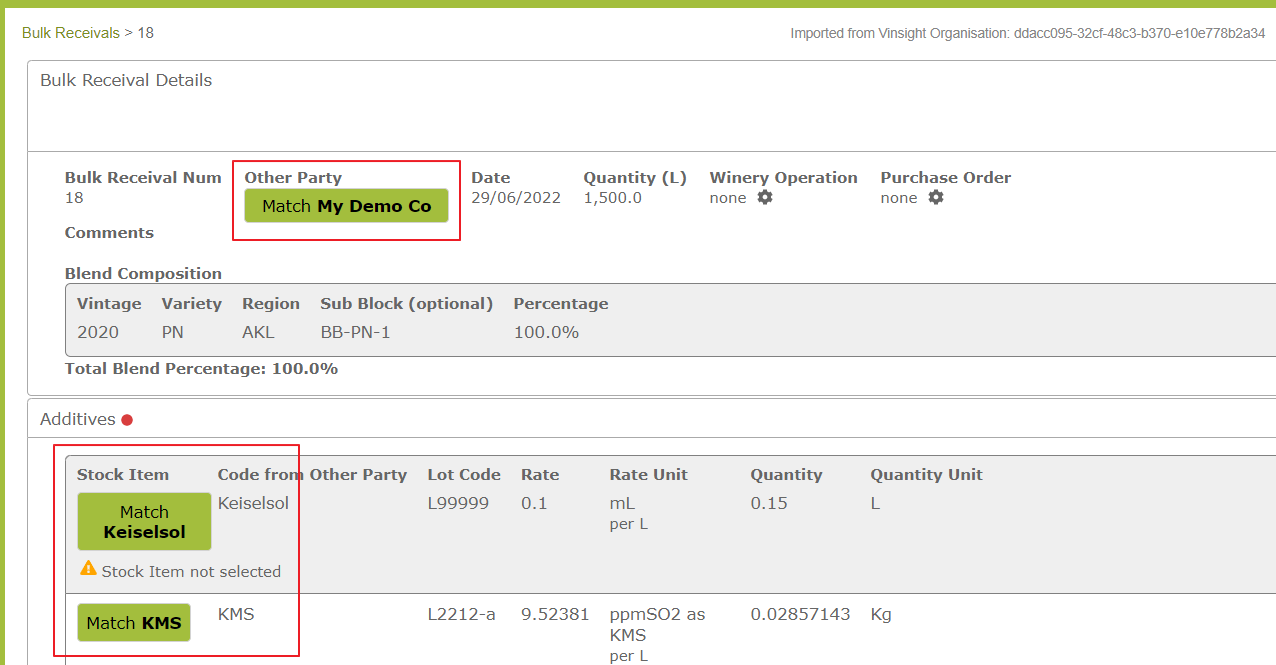Viewport: 1276px width, 665px height.
Task: Select breadcrumb item '18'
Action: click(x=146, y=32)
